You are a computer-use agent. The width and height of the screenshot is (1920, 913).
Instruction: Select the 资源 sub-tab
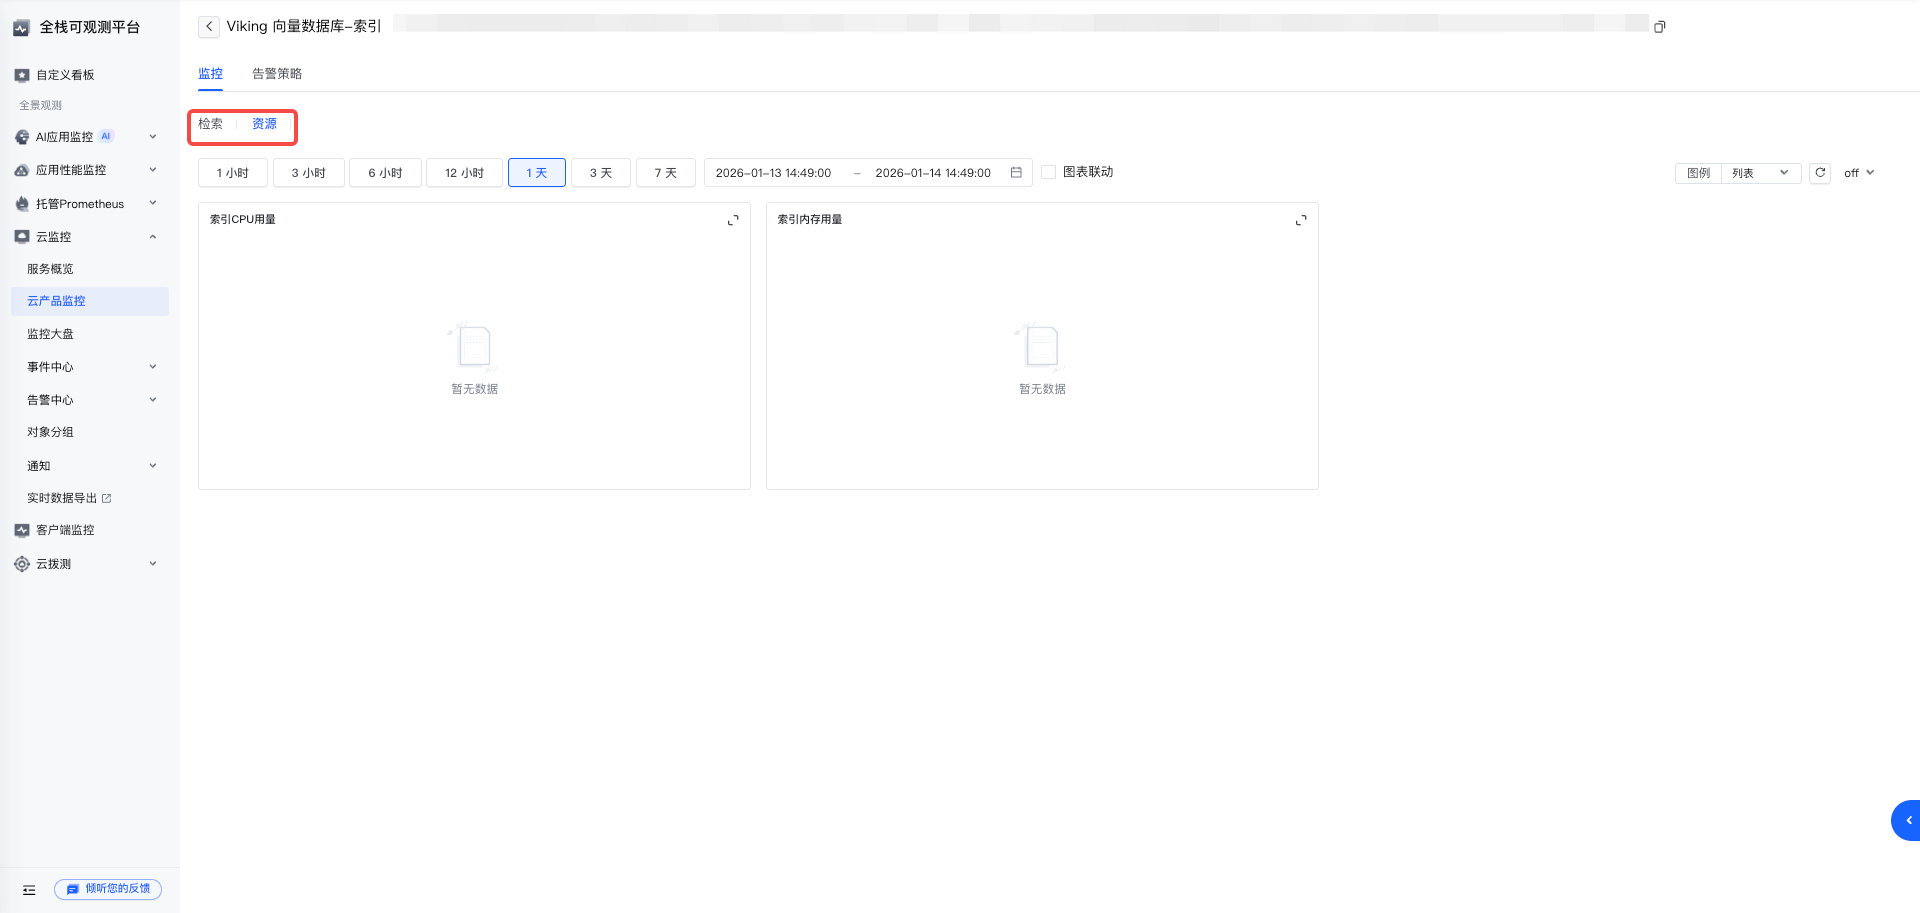click(x=264, y=124)
